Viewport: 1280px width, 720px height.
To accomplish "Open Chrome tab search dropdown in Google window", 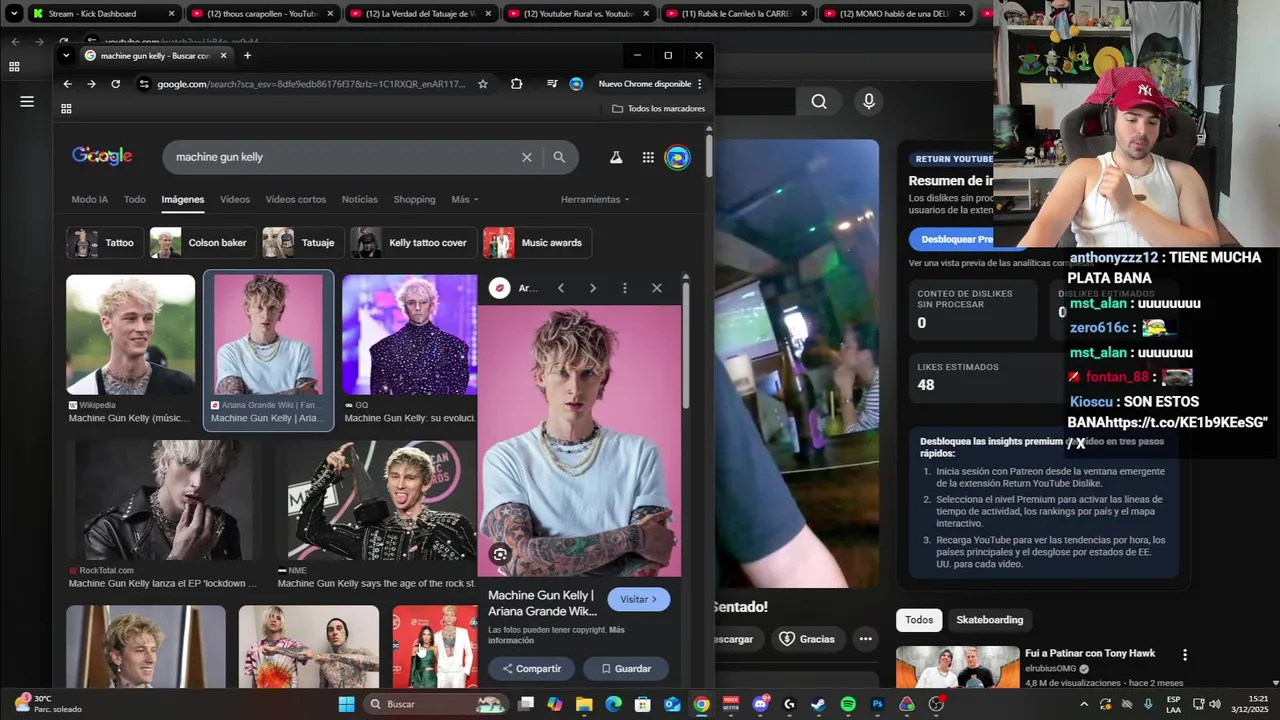I will (66, 55).
